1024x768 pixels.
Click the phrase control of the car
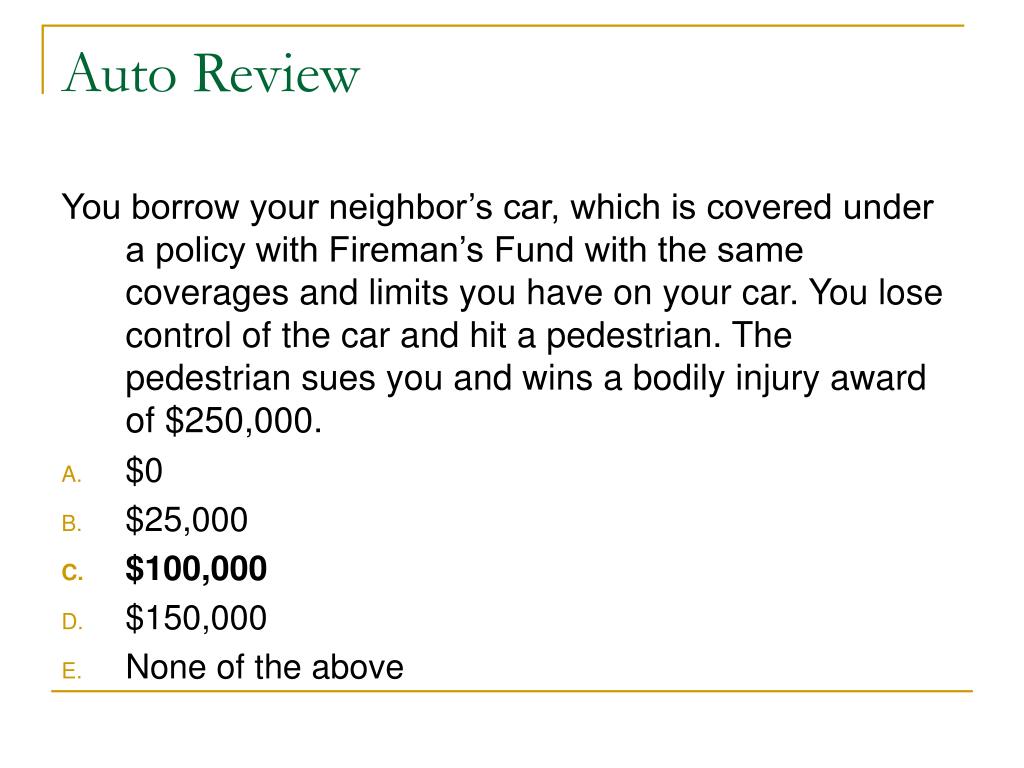pyautogui.click(x=257, y=336)
